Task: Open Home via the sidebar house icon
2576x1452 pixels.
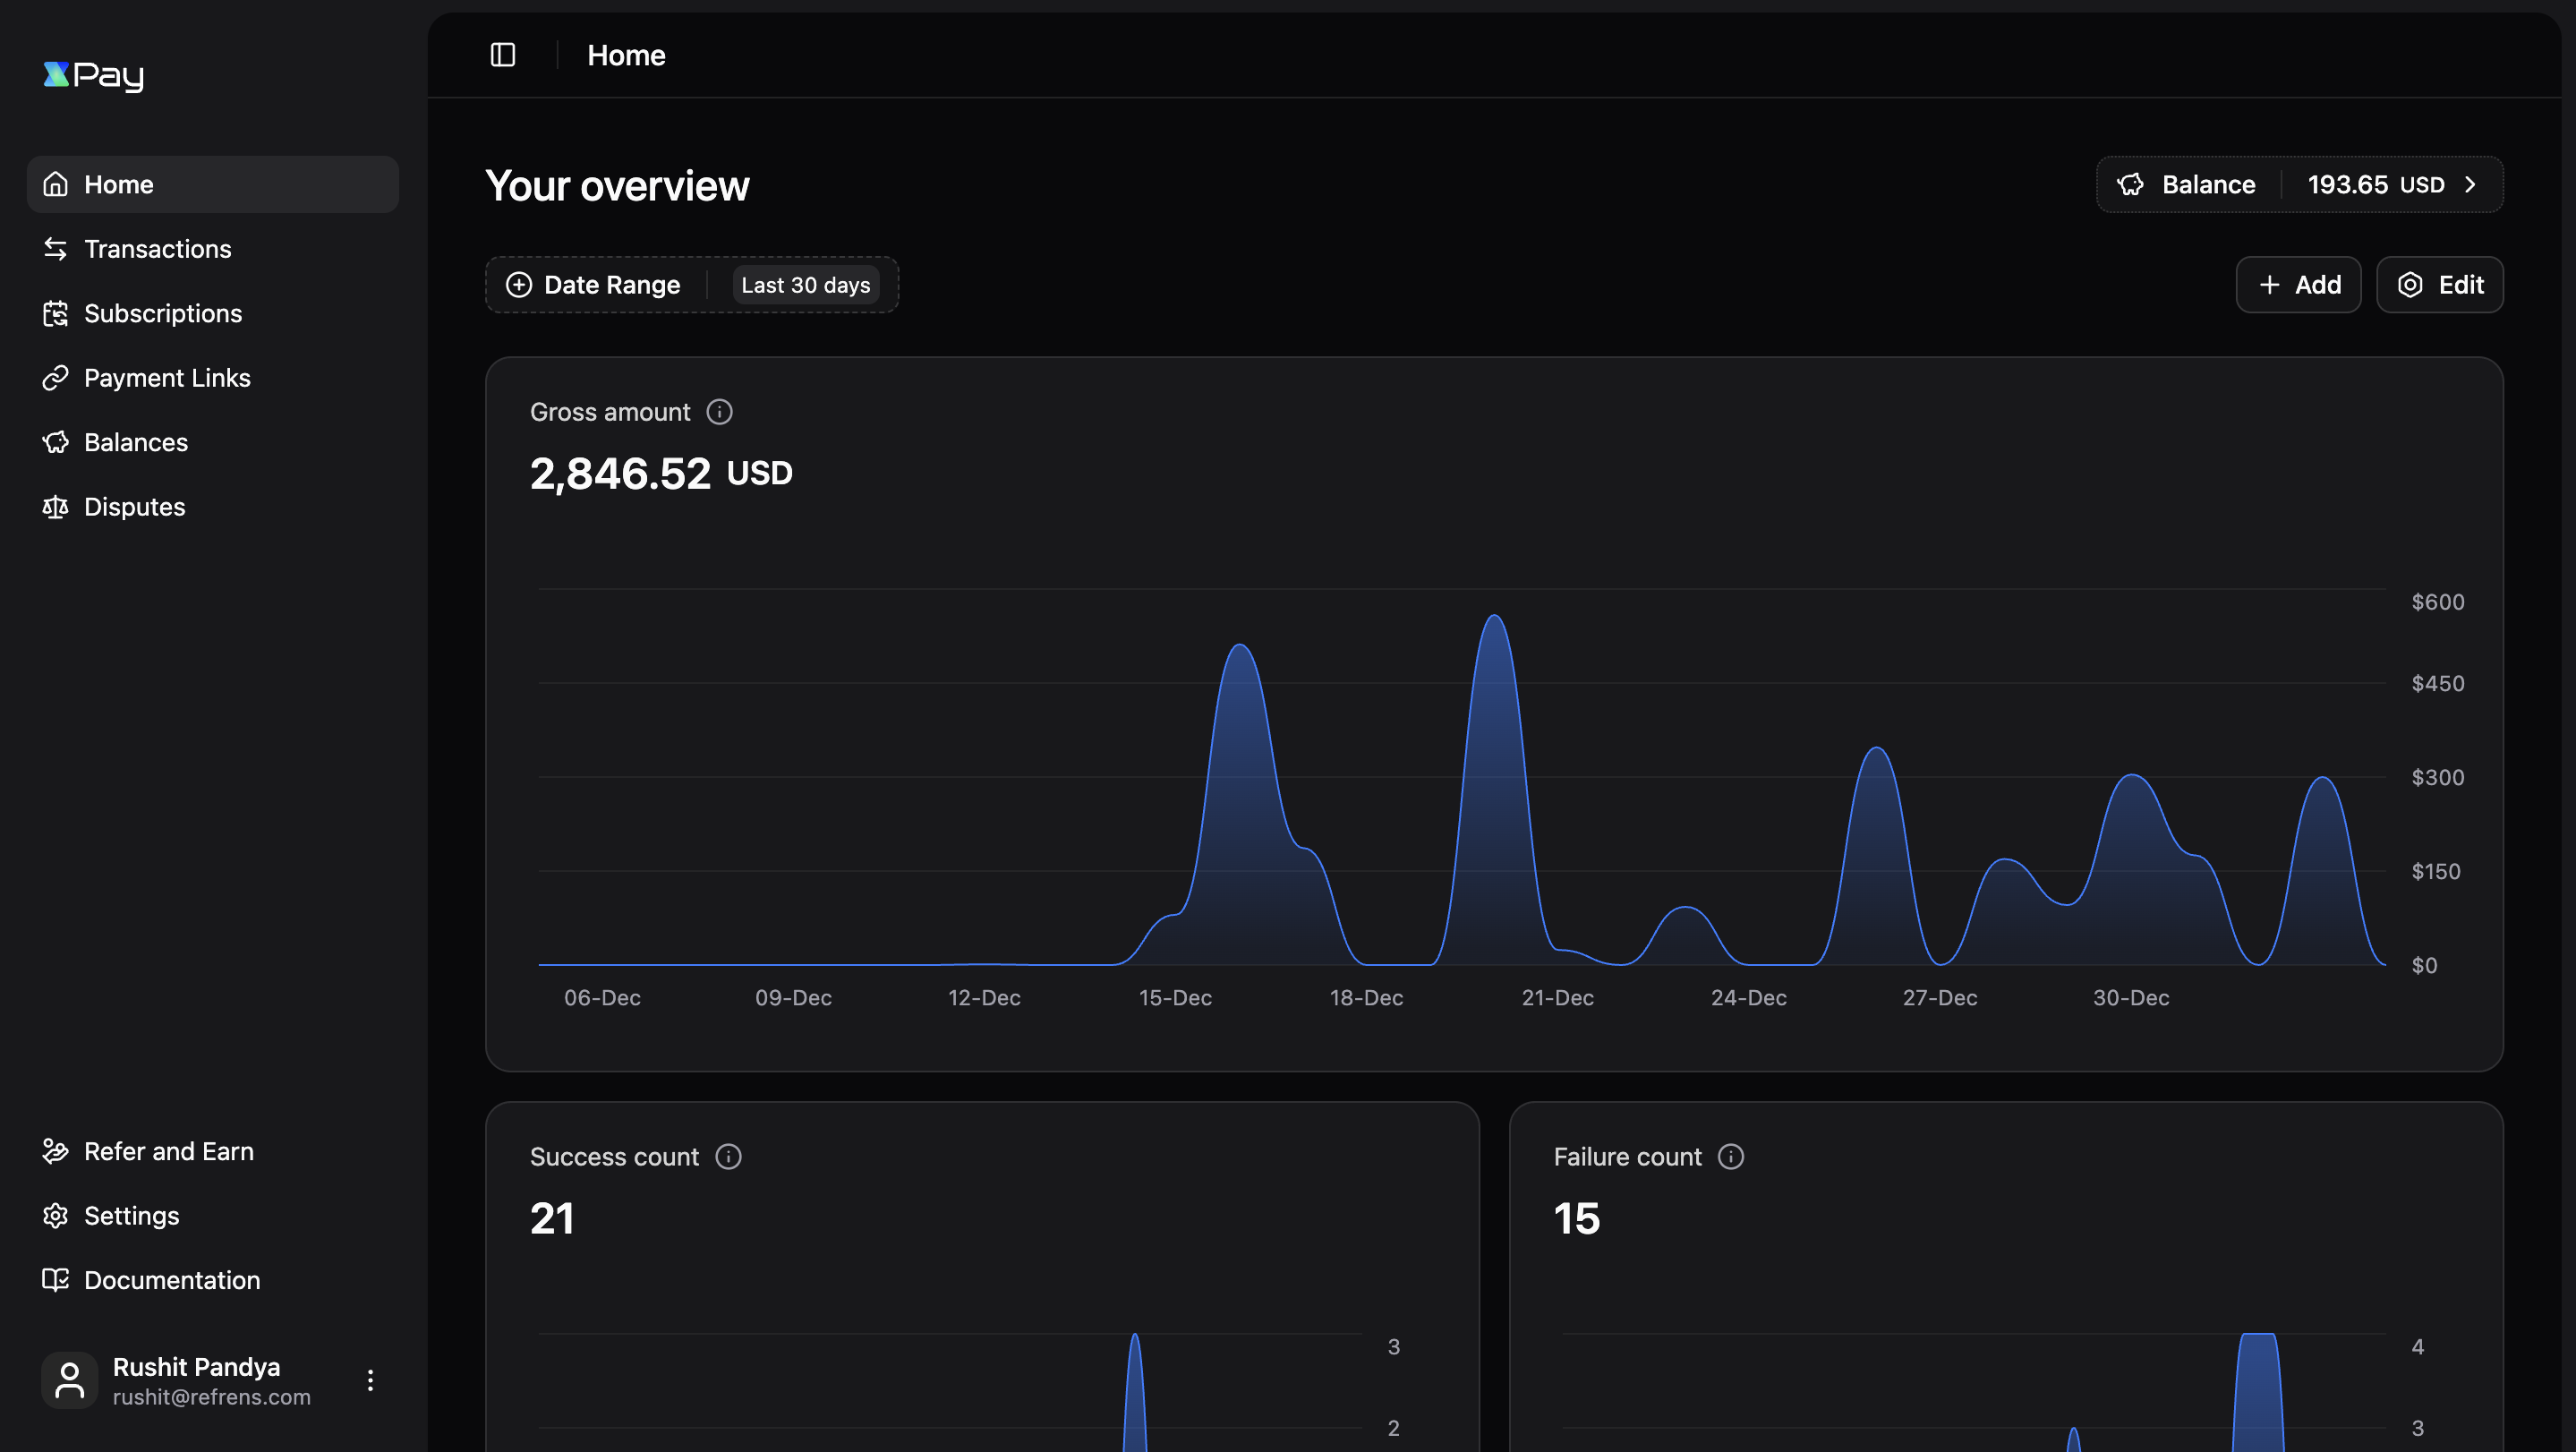Action: [56, 183]
